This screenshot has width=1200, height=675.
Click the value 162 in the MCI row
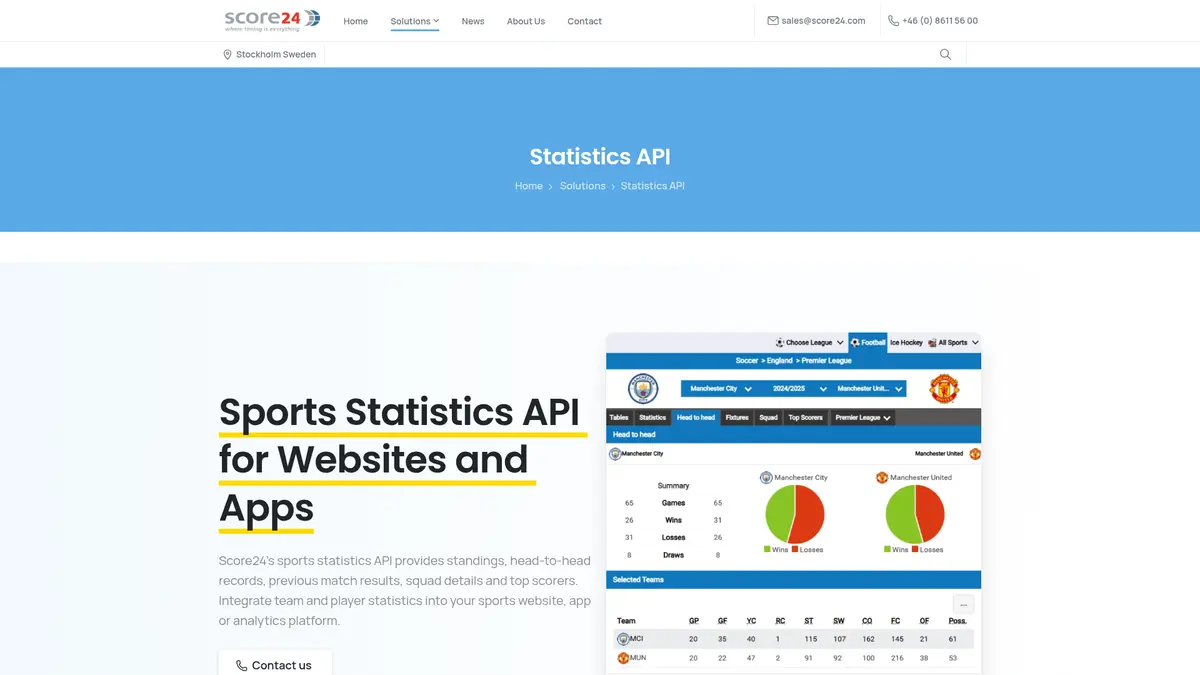pyautogui.click(x=868, y=639)
